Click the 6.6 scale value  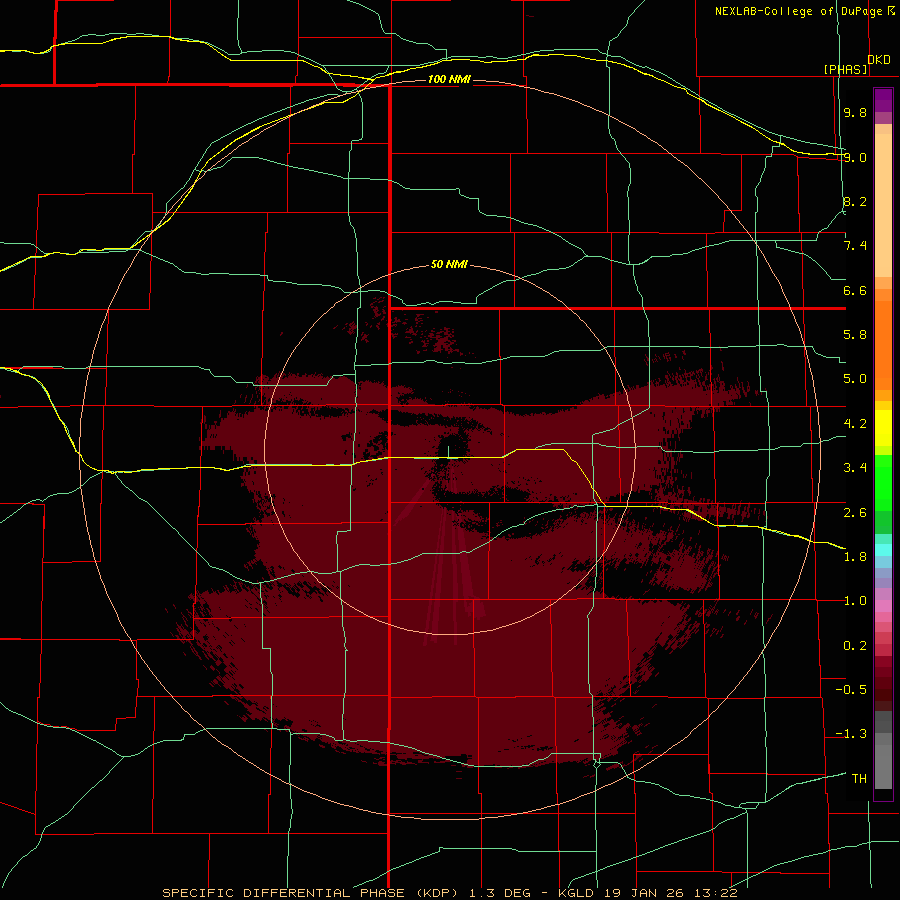[x=855, y=290]
